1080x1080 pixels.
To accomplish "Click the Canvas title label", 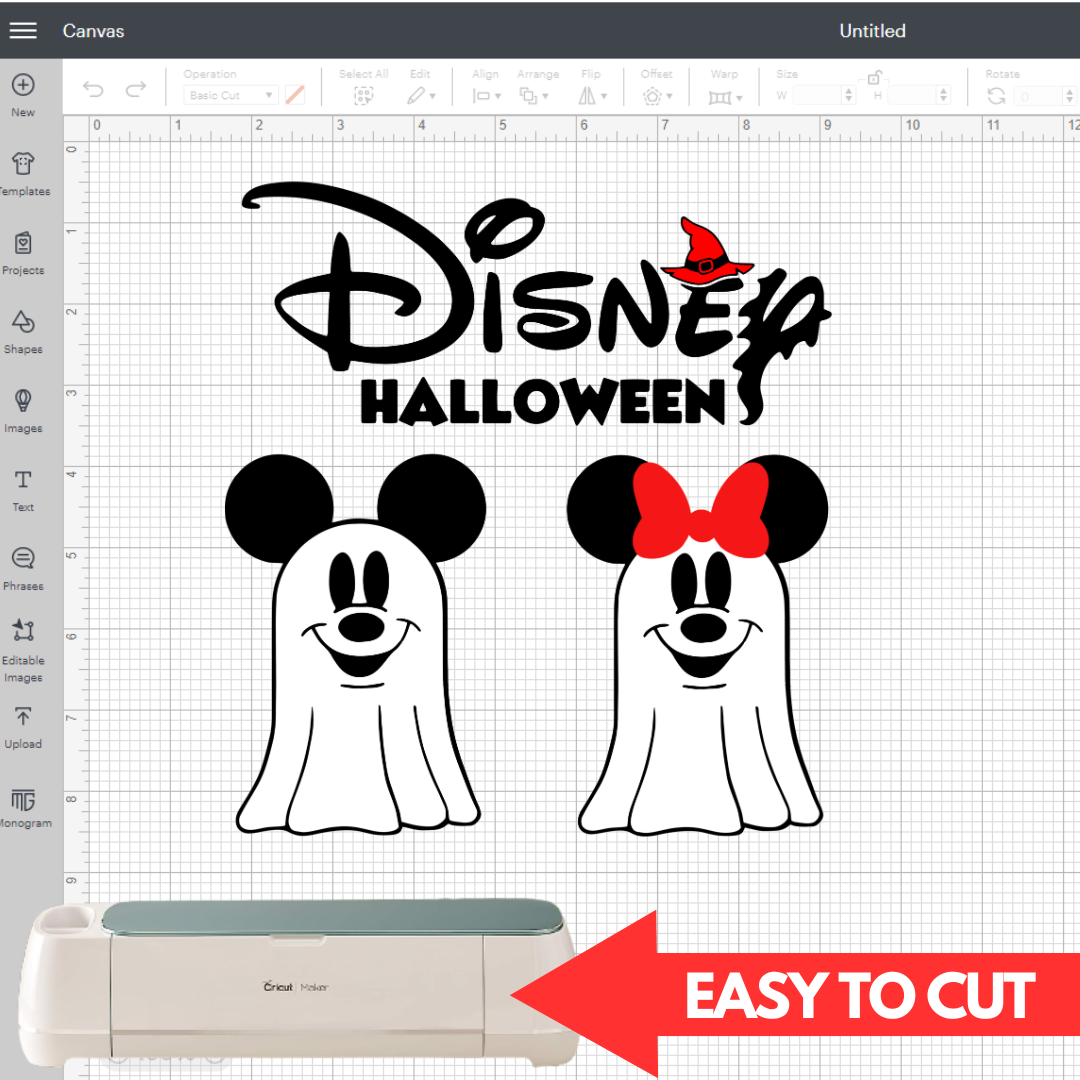I will coord(94,31).
